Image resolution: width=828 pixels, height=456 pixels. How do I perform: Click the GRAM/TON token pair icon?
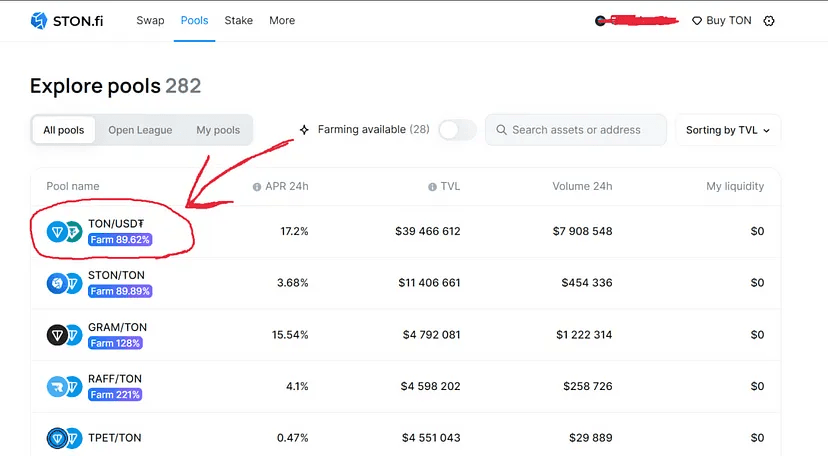(x=64, y=335)
